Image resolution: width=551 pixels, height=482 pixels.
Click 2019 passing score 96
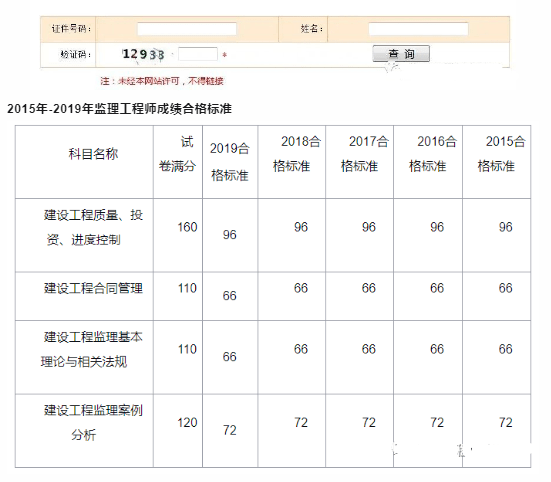pos(230,235)
